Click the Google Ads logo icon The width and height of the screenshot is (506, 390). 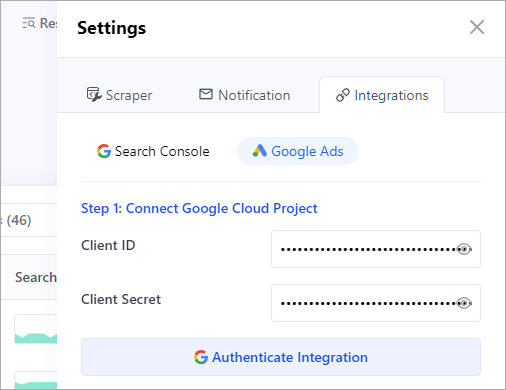click(x=260, y=151)
